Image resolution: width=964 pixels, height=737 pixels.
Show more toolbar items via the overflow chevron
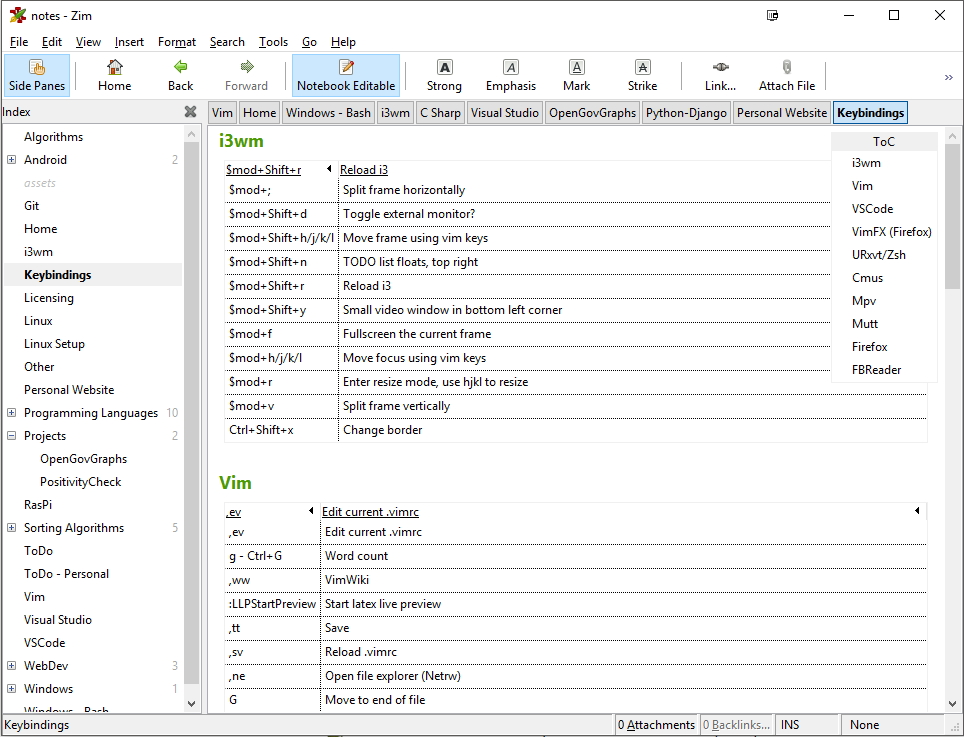click(948, 77)
